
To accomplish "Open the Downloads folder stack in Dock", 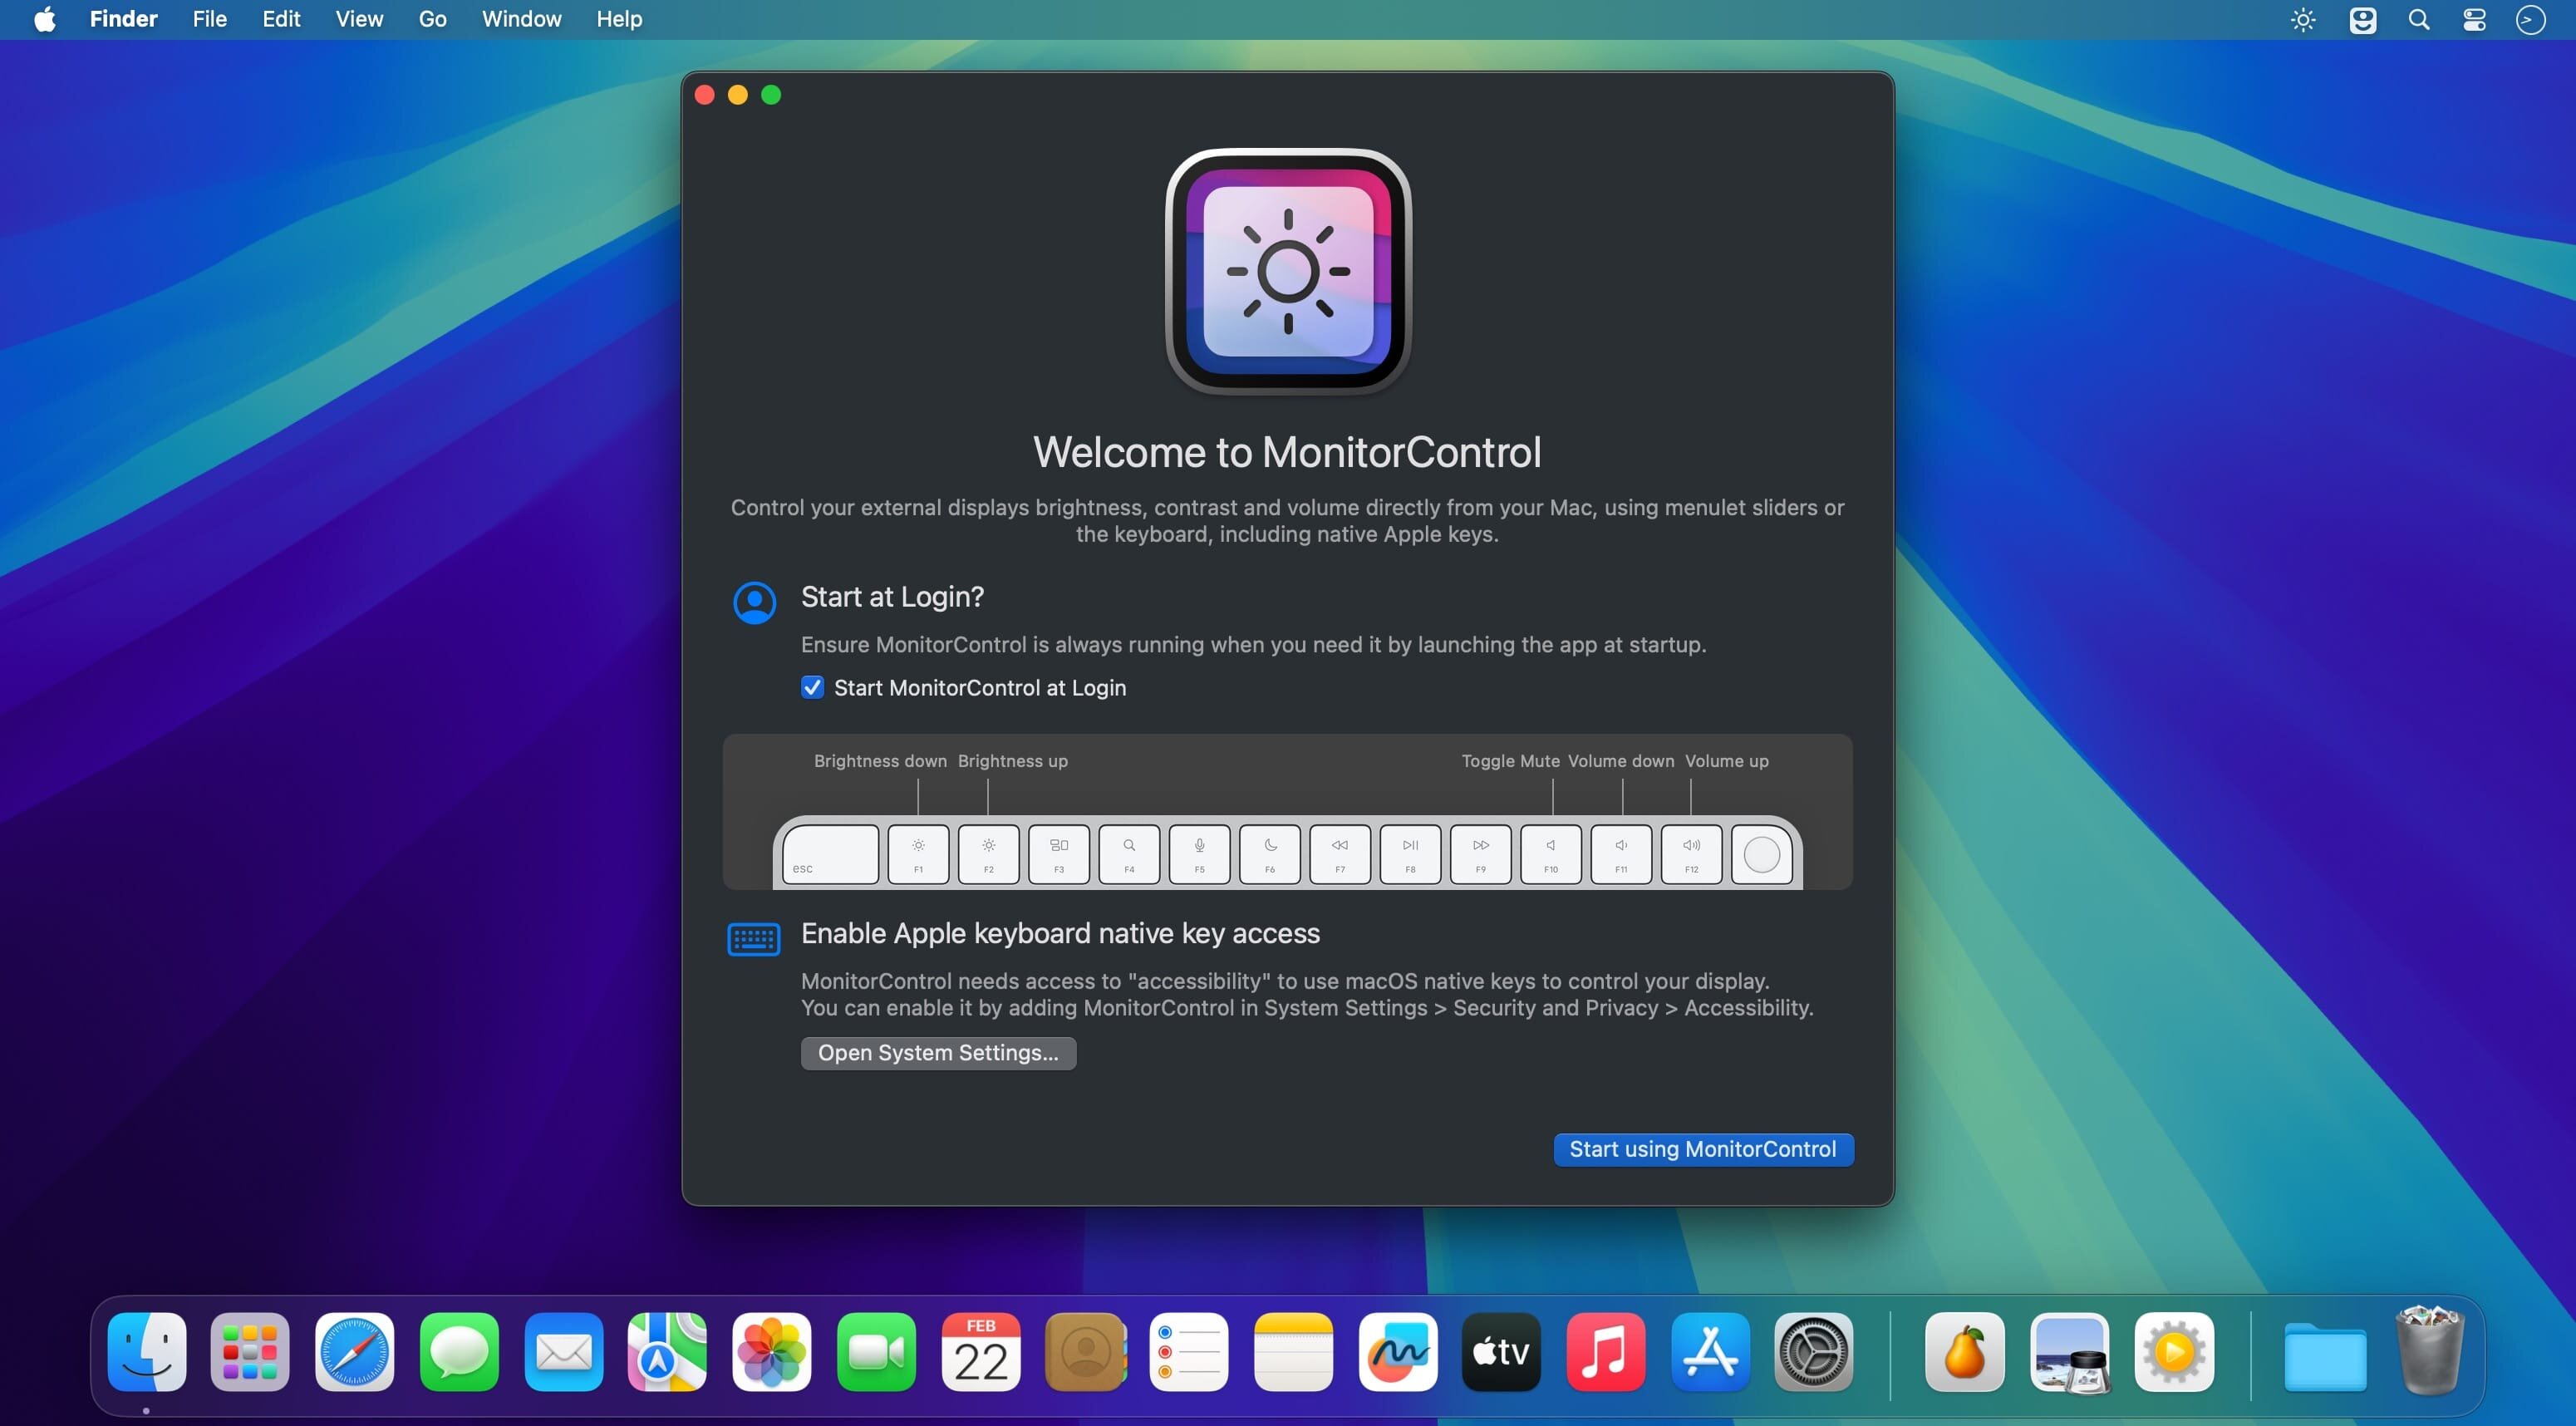I will click(x=2325, y=1354).
